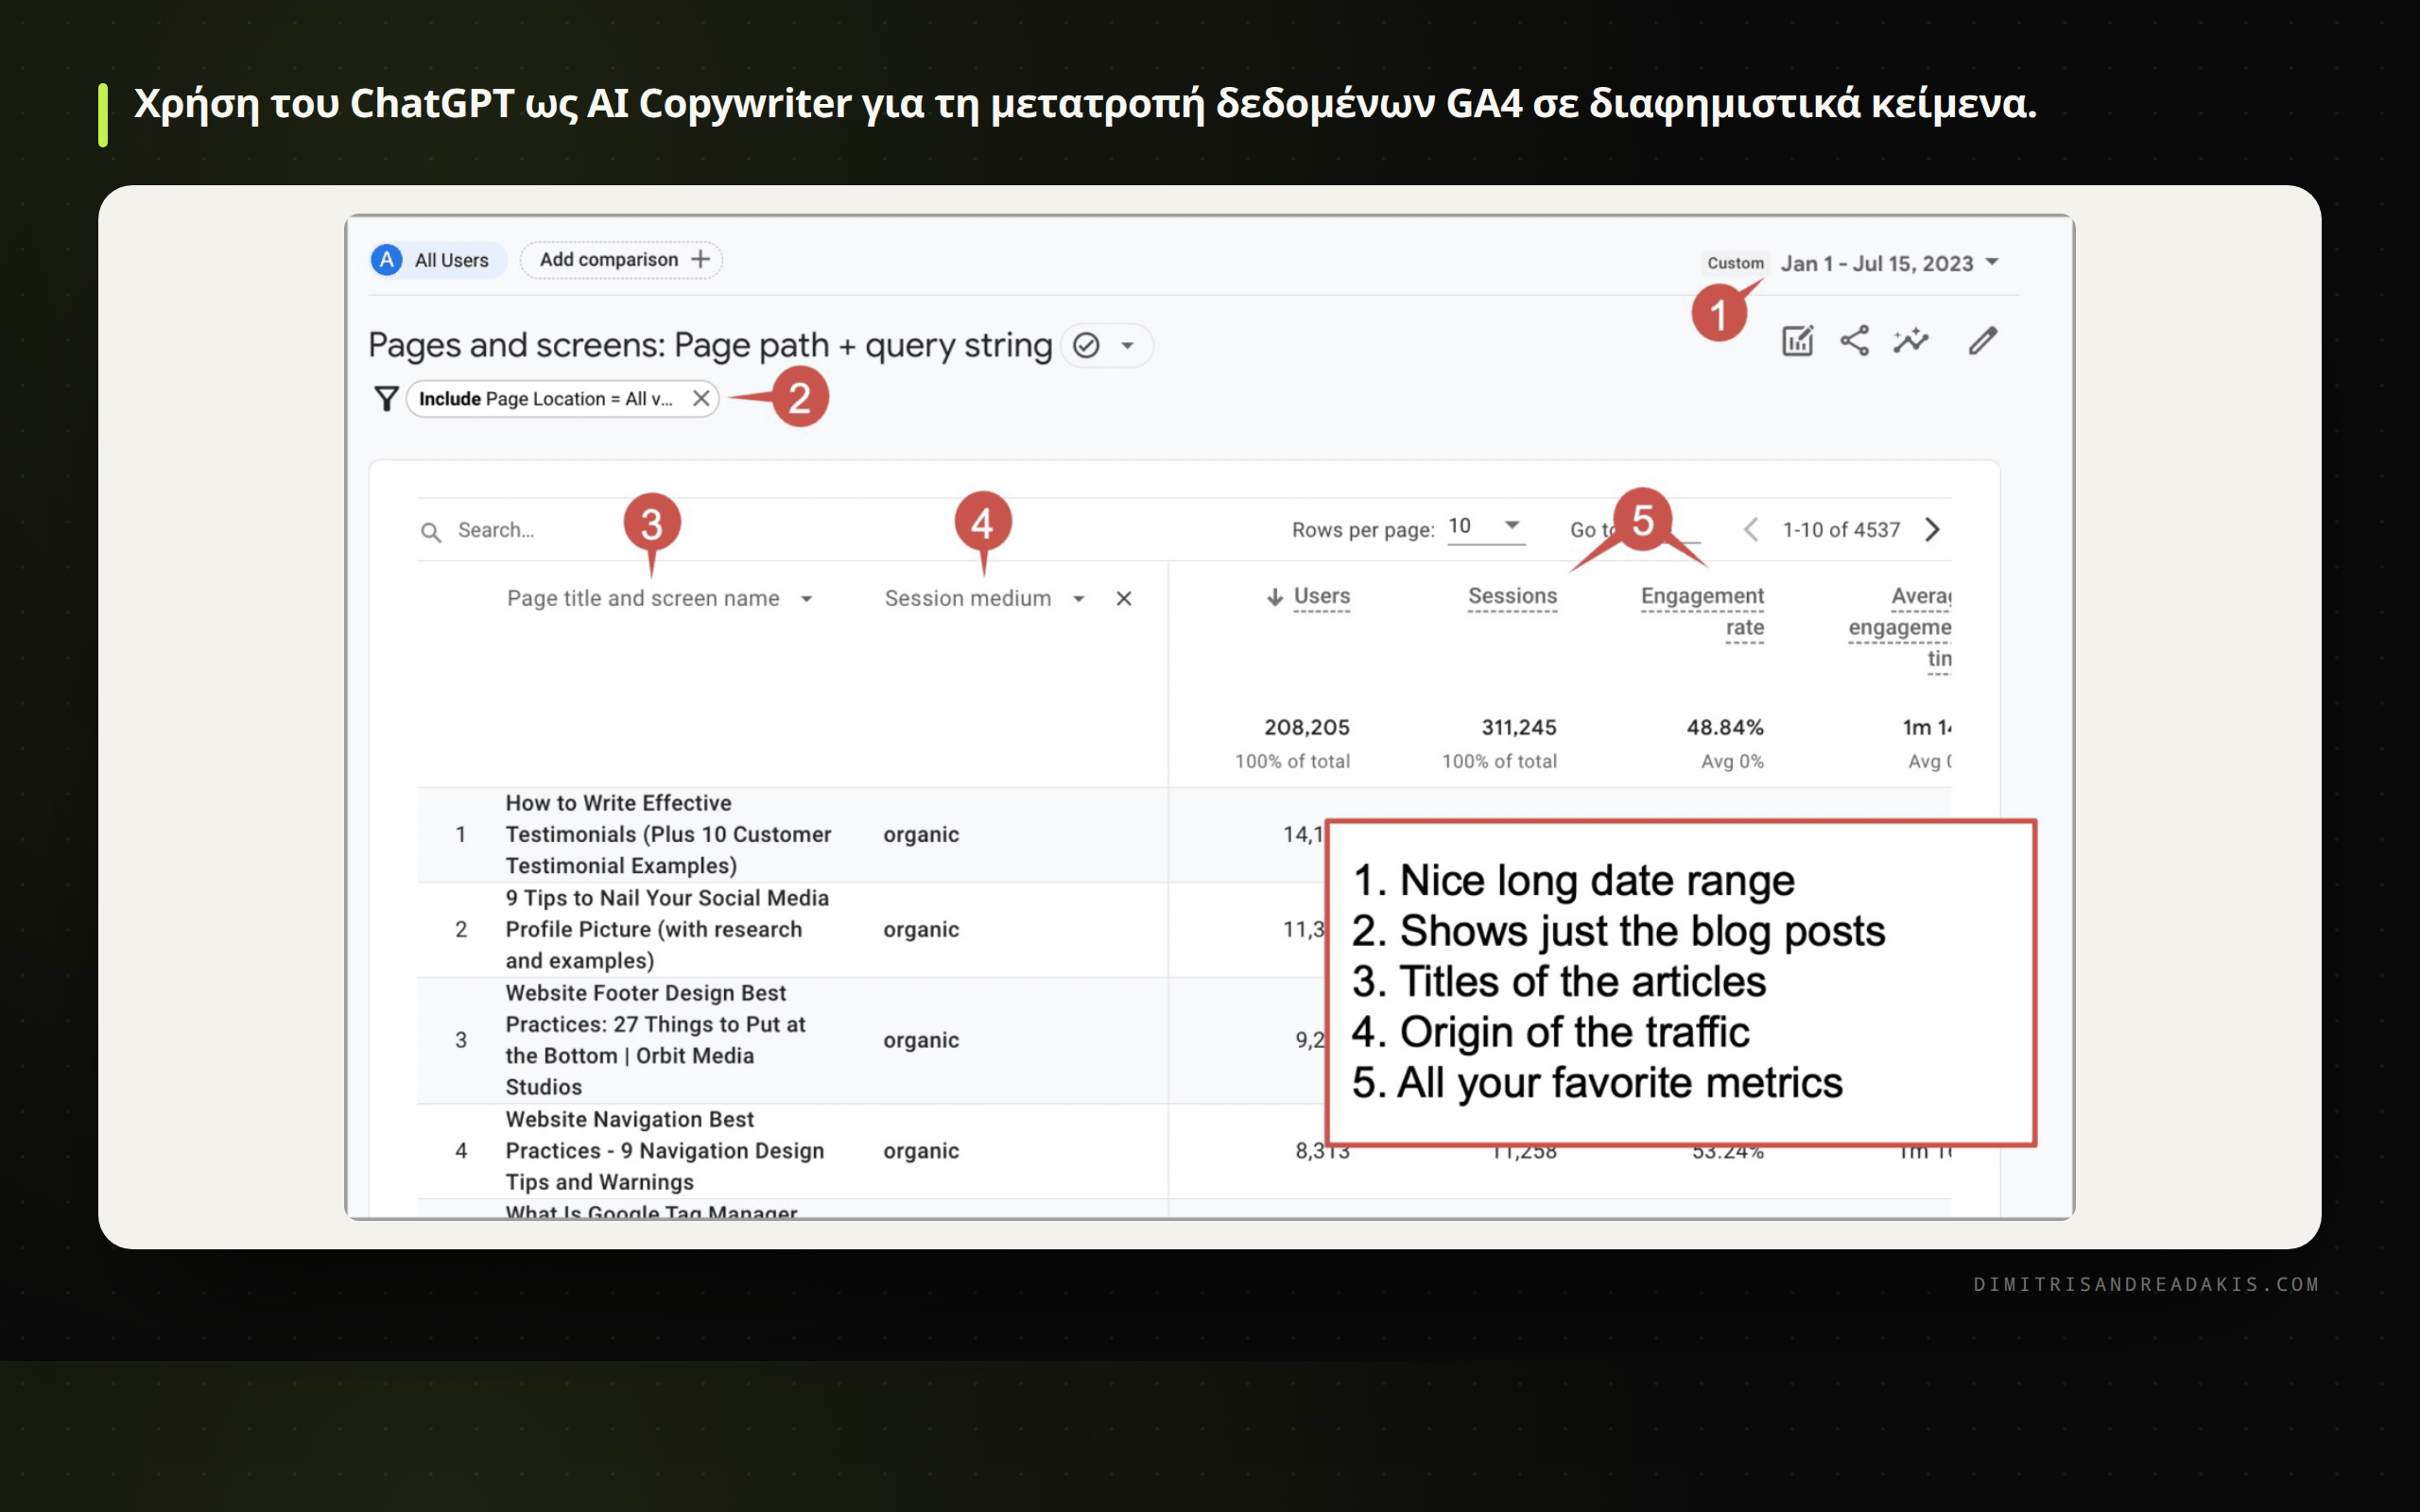Click 'organic' in the Testimonials row
Screen dimensions: 2420x1512
point(921,835)
